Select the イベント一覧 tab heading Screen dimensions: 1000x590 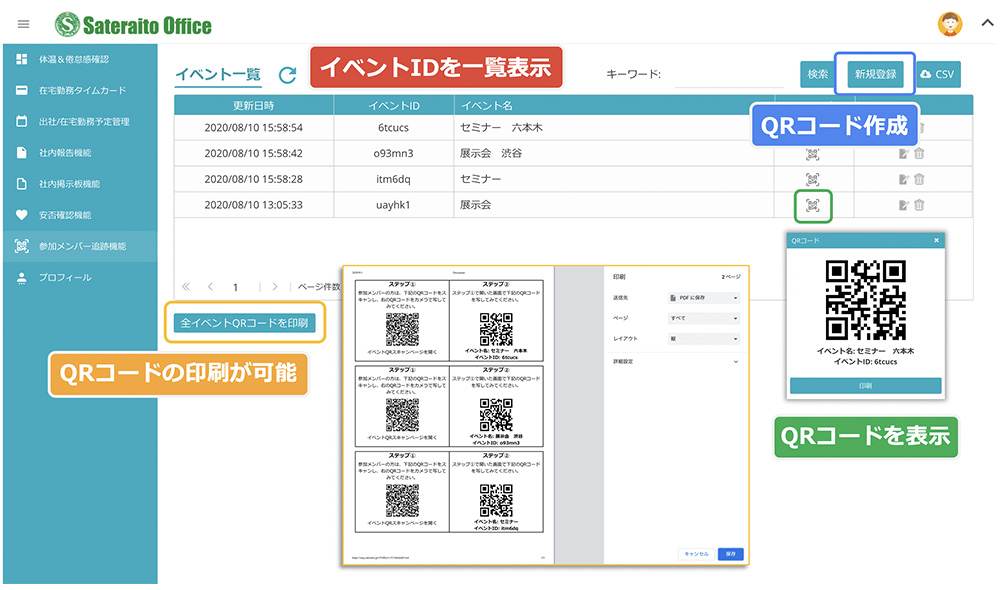click(x=218, y=75)
